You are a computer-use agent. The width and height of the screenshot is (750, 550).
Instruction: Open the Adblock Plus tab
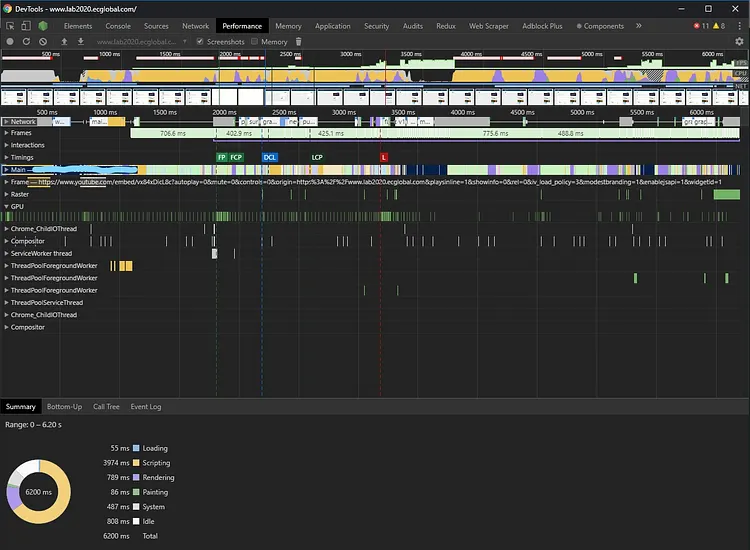click(x=542, y=26)
